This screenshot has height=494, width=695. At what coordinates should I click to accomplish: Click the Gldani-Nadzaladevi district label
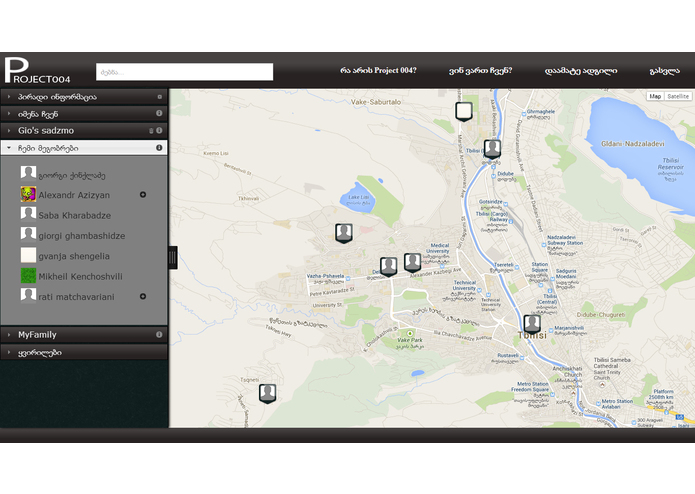tap(633, 144)
